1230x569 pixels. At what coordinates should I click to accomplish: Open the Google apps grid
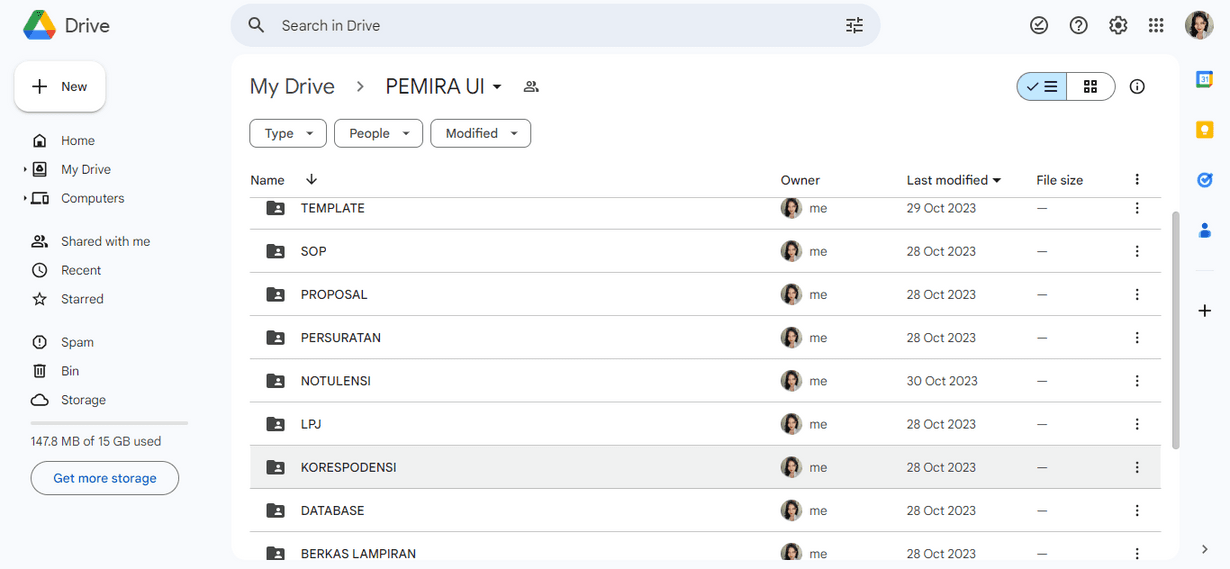point(1156,25)
